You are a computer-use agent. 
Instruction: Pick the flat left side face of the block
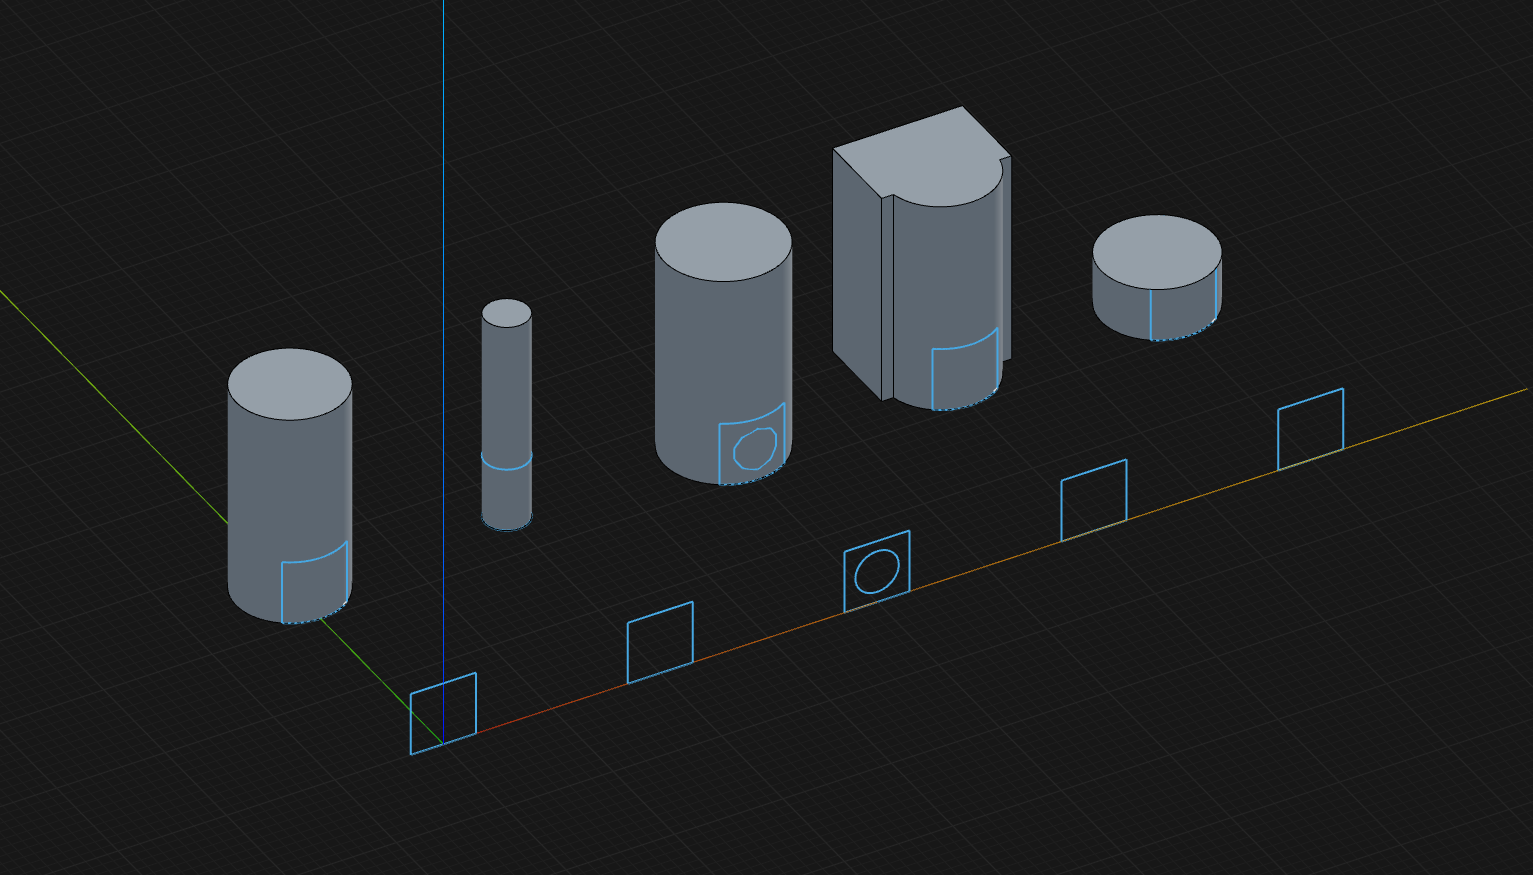[x=858, y=275]
